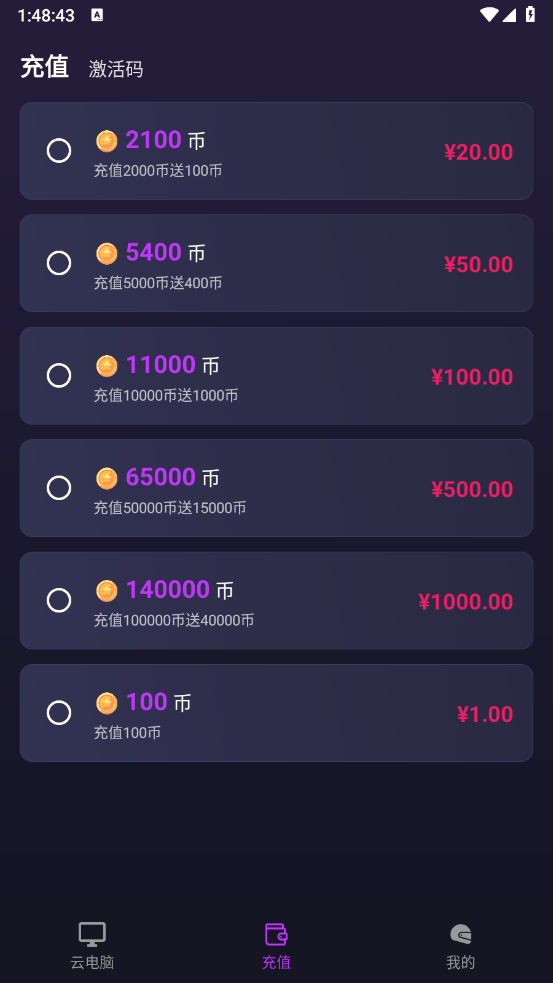Tap 充值10000币送1000币 package description

pos(166,396)
